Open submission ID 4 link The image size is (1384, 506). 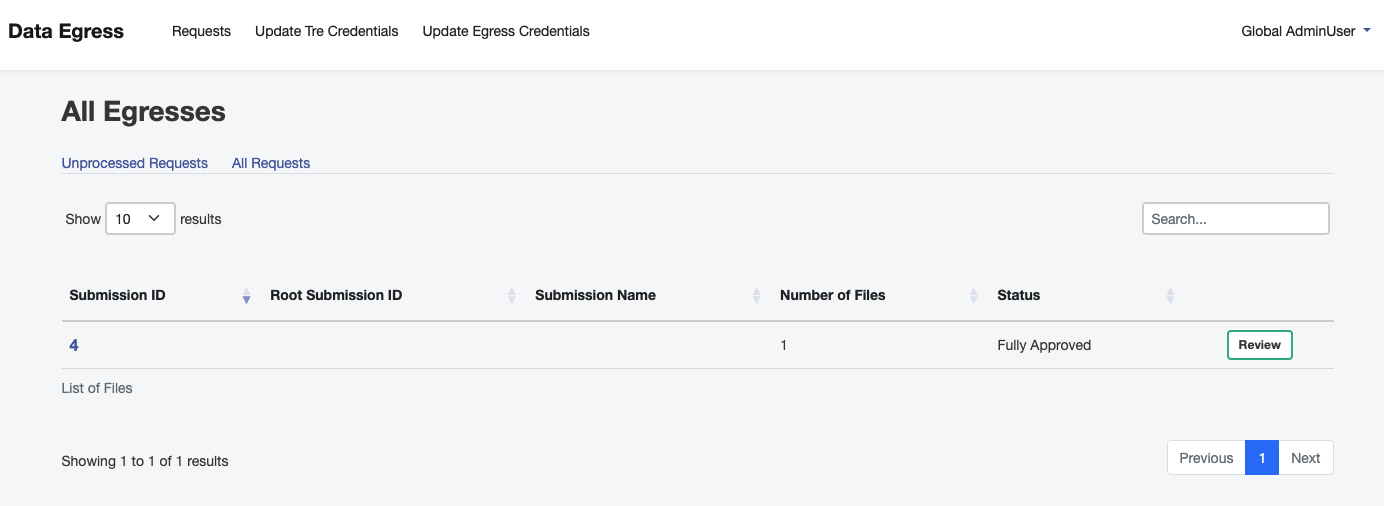pyautogui.click(x=74, y=345)
